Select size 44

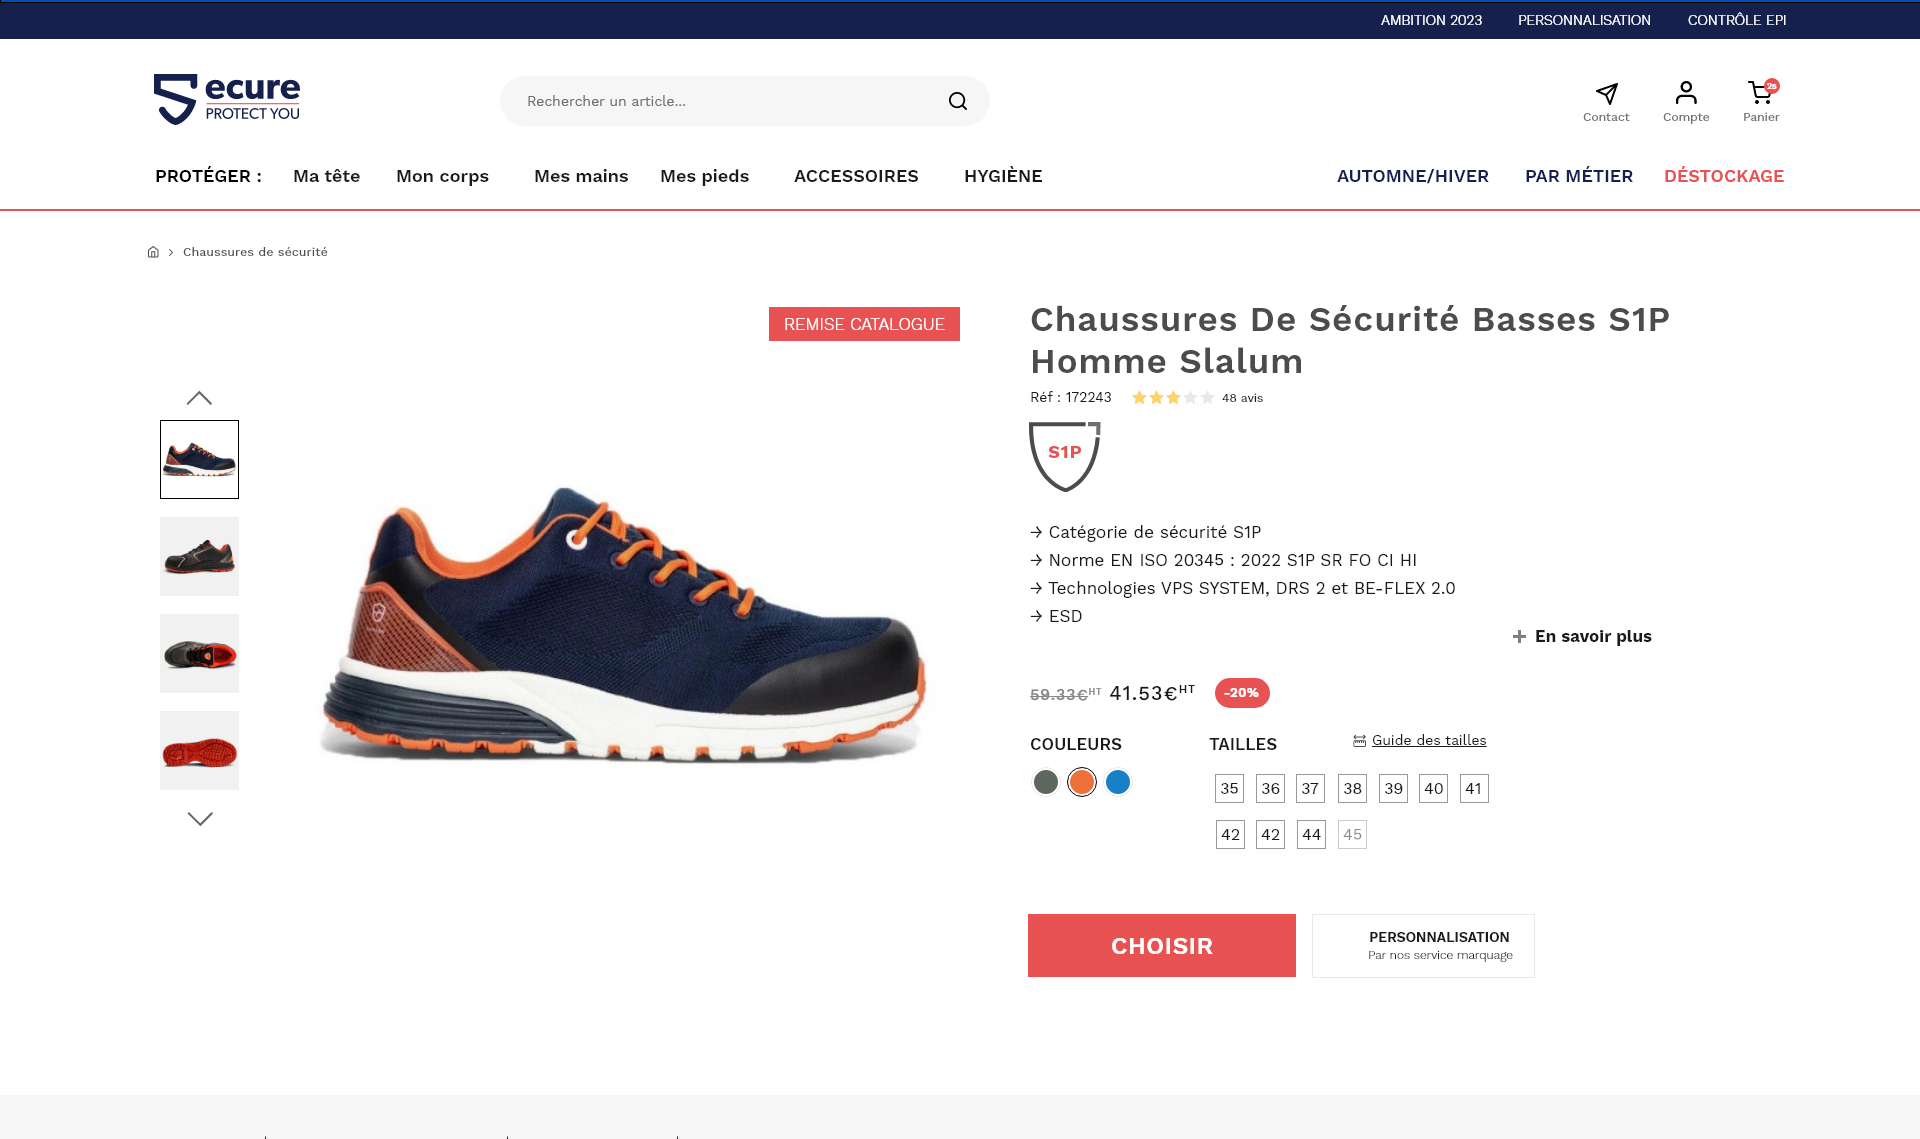coord(1311,835)
